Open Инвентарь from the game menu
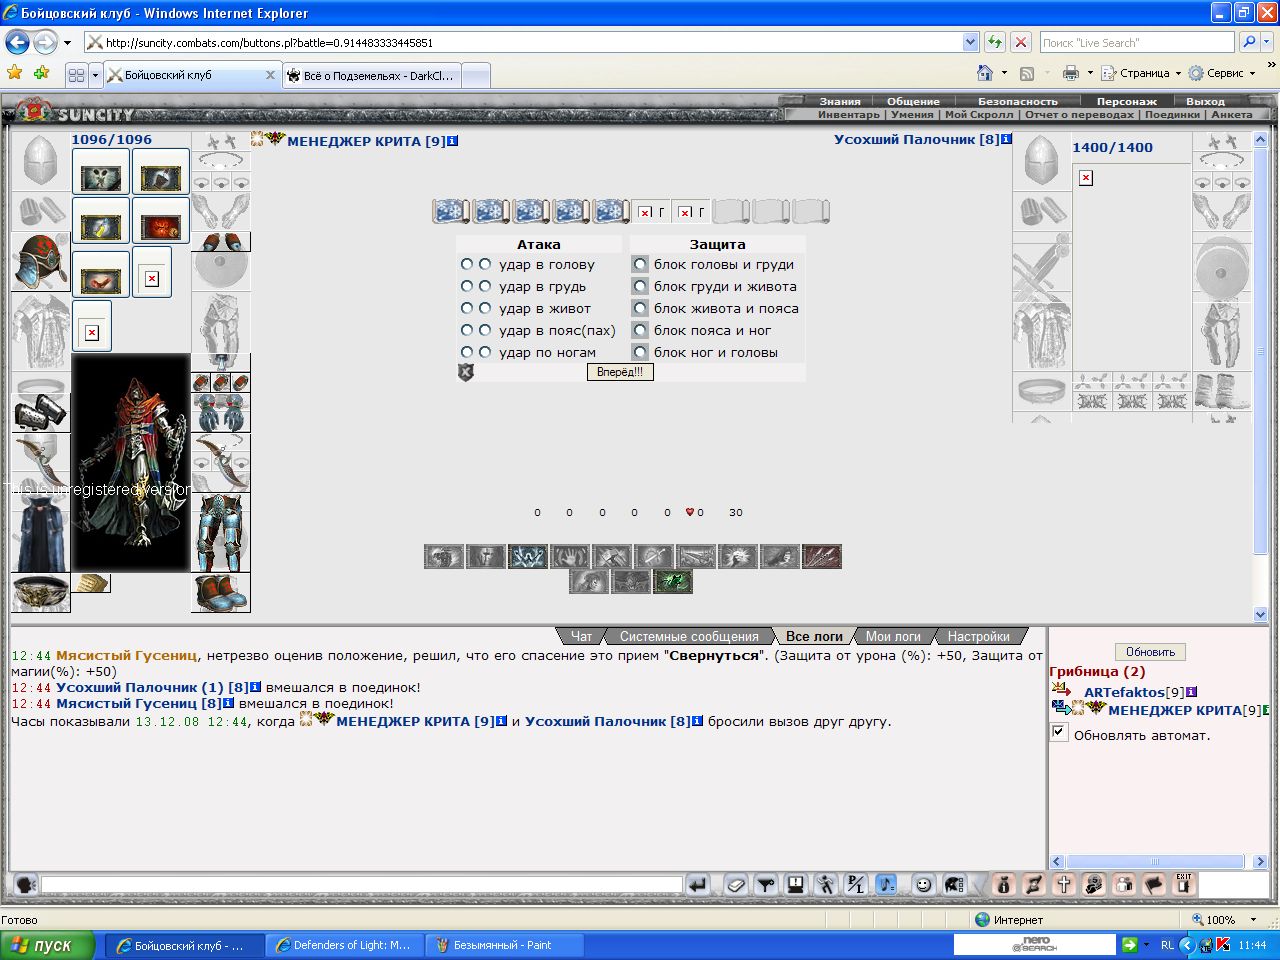 [x=849, y=114]
